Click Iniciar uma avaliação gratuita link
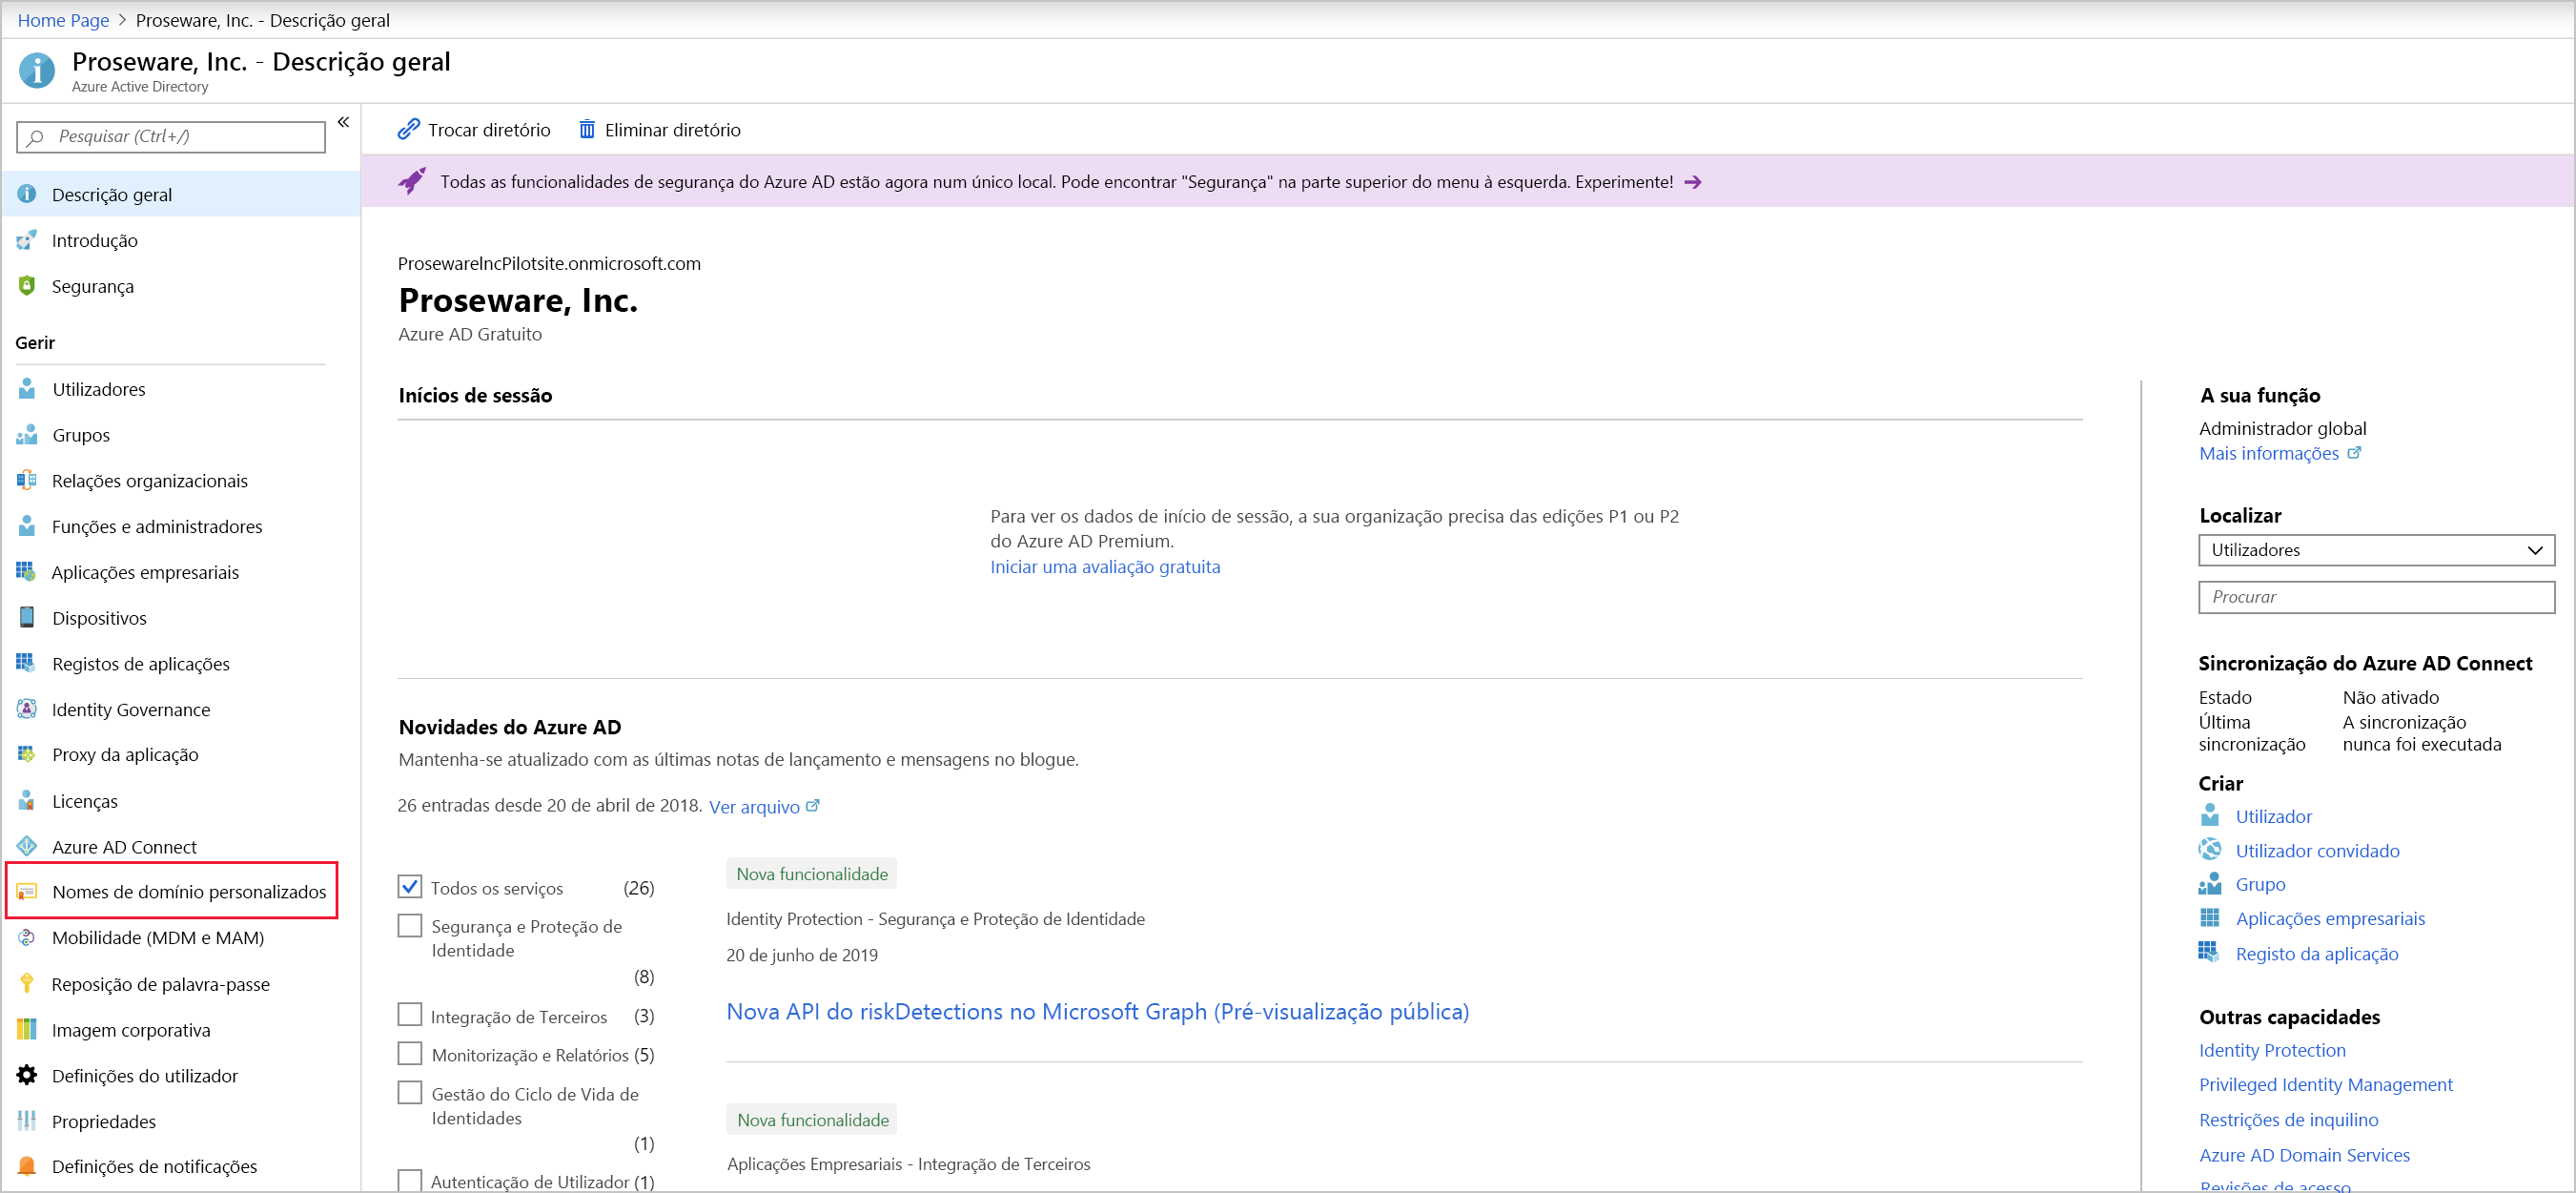The height and width of the screenshot is (1193, 2576). tap(1105, 566)
